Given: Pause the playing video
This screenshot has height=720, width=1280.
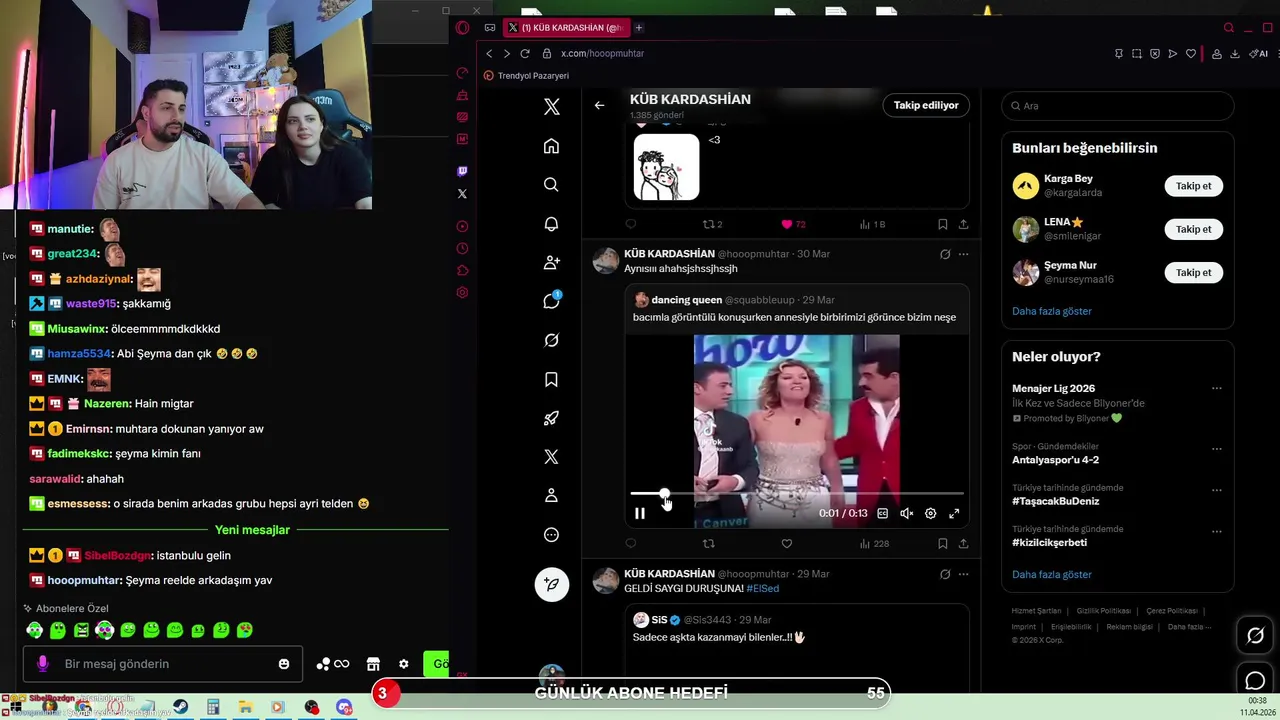Looking at the screenshot, I should [640, 513].
